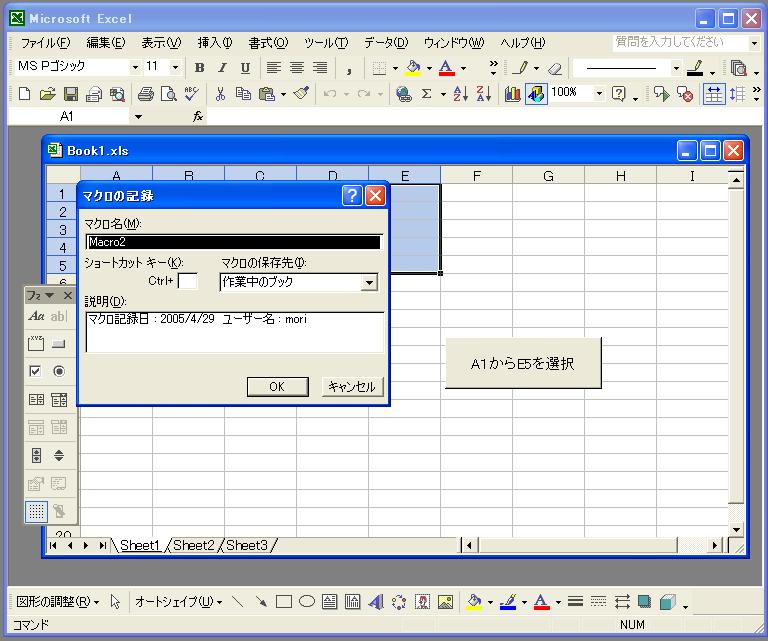
Task: Click the Drawing toolbar icon
Action: (x=536, y=93)
